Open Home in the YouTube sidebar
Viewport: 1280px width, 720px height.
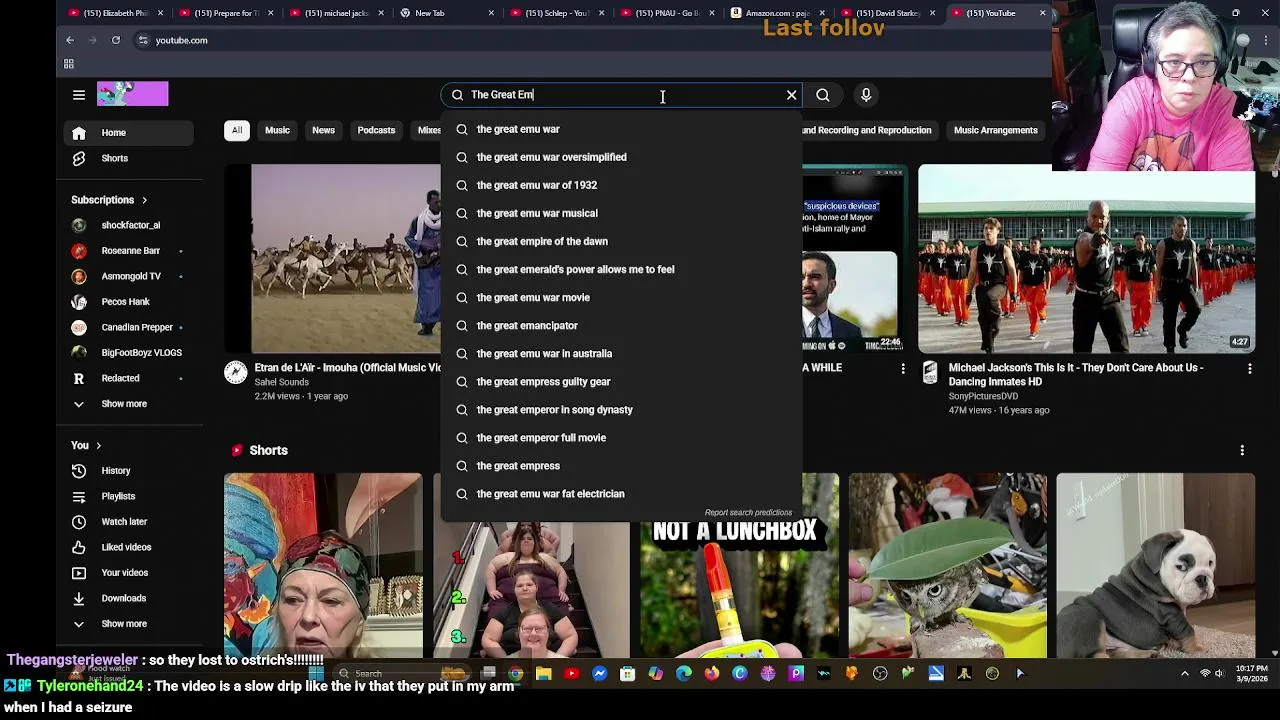click(x=130, y=132)
